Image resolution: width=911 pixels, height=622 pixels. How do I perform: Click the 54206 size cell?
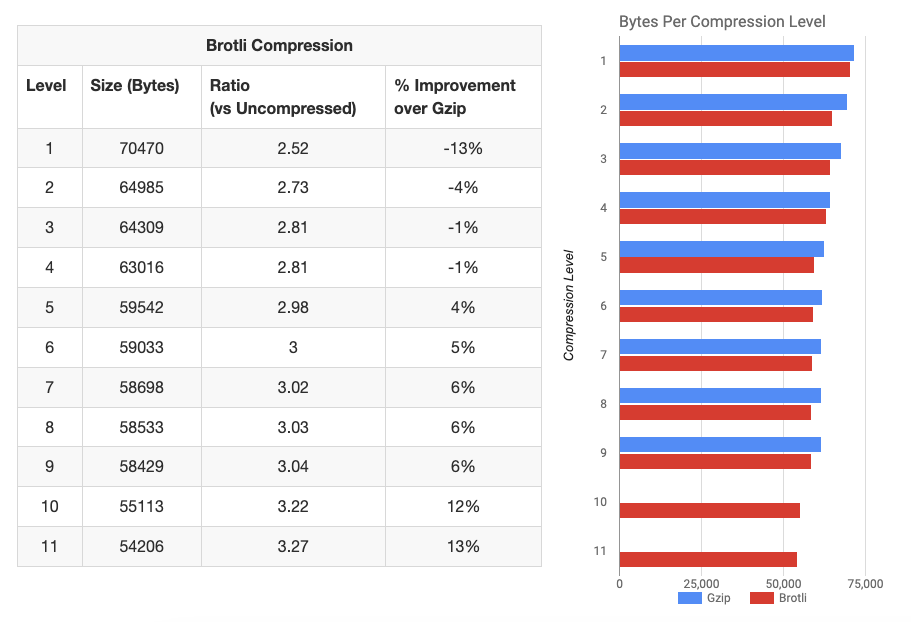(x=141, y=546)
